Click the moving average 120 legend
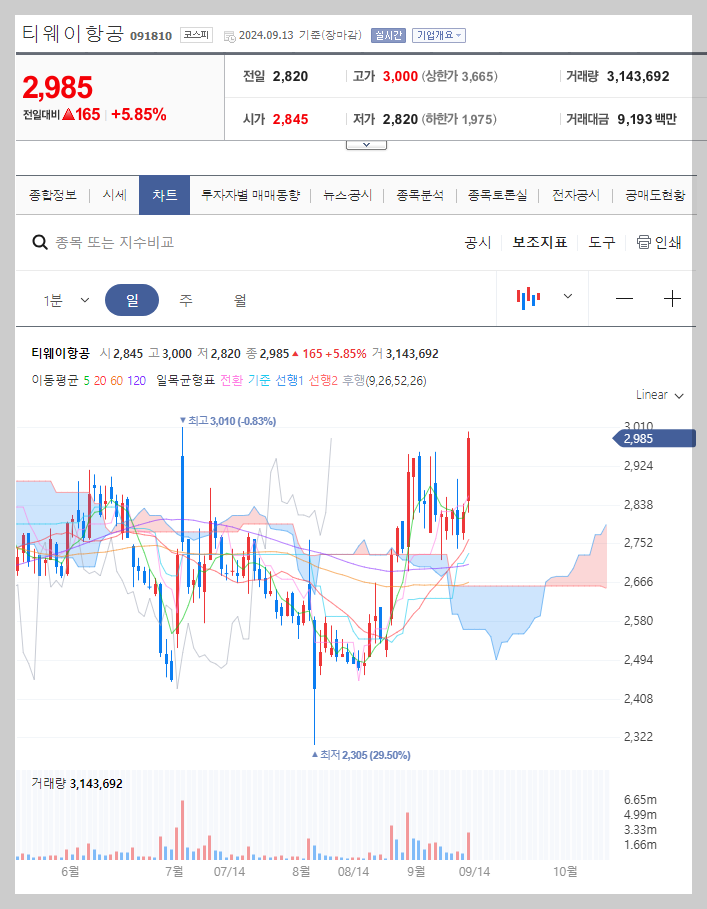The height and width of the screenshot is (909, 707). pos(136,381)
